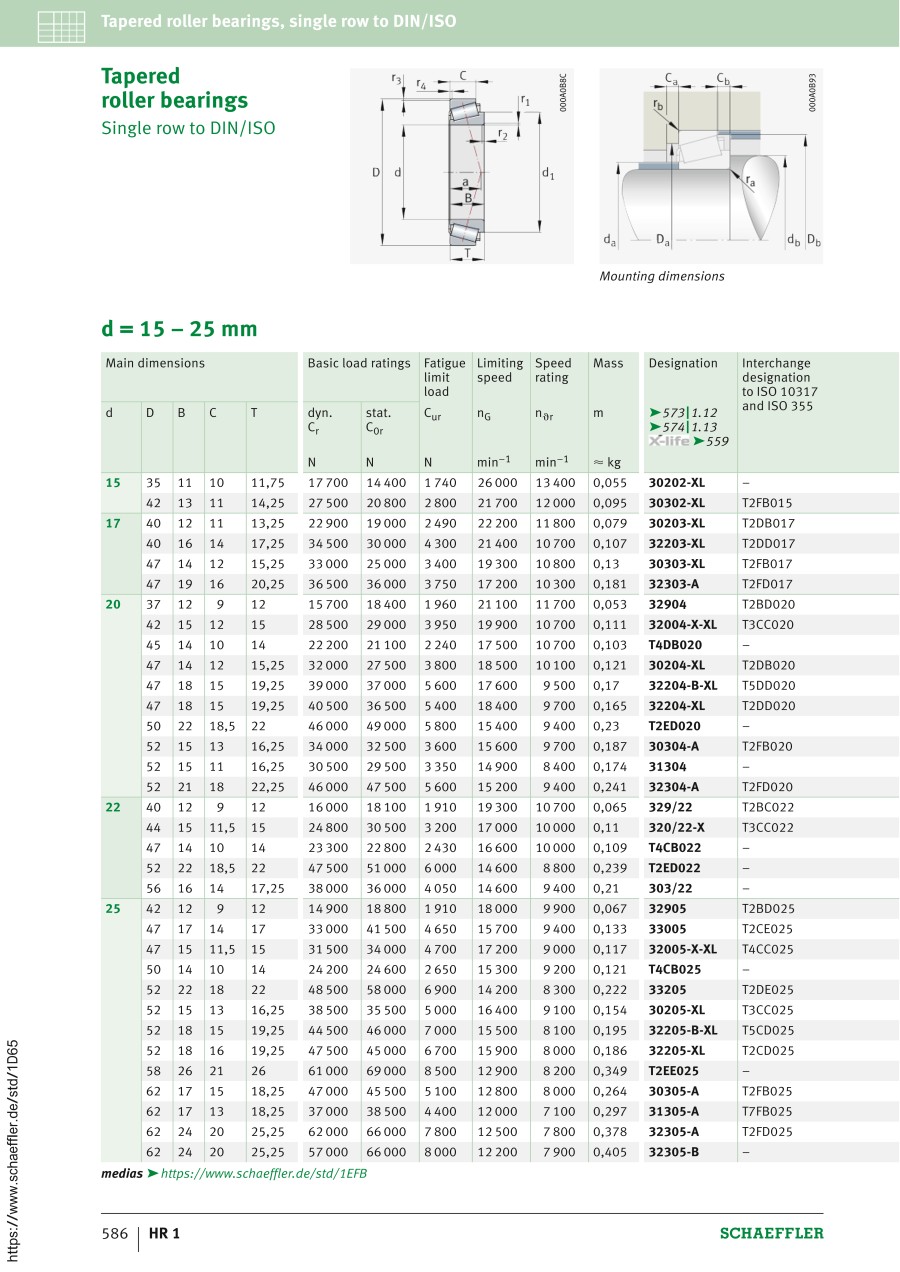Select designation 32004-X-XL
This screenshot has height=1272, width=900.
coord(683,625)
